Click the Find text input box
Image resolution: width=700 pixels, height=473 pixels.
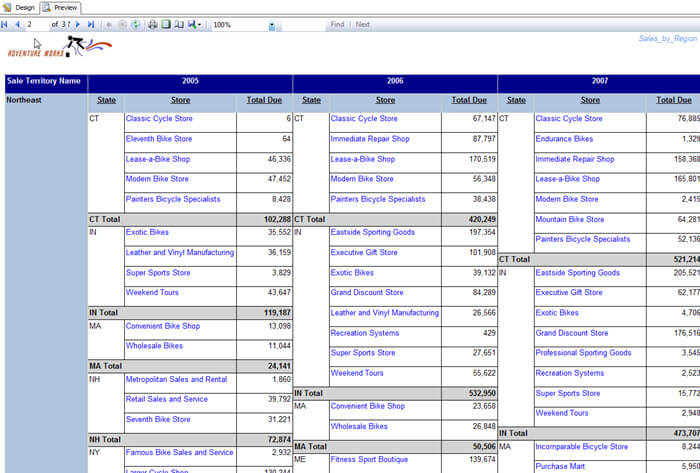click(x=304, y=25)
